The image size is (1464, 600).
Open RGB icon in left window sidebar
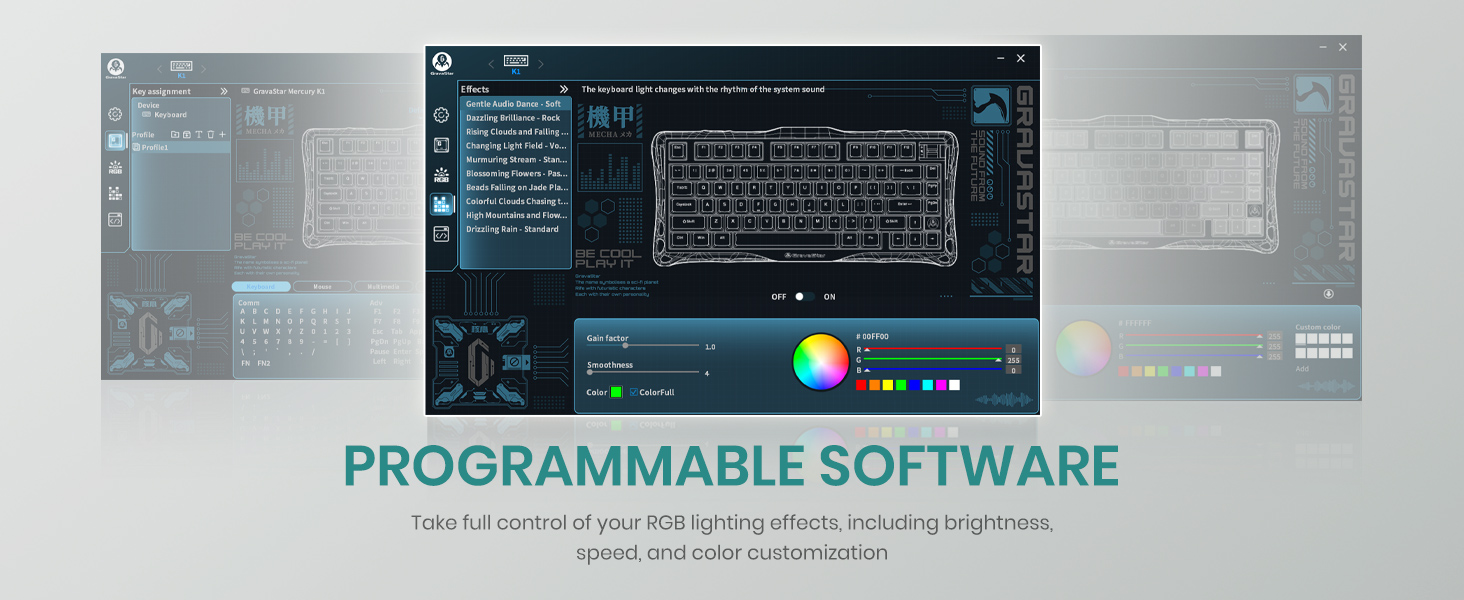pos(115,167)
